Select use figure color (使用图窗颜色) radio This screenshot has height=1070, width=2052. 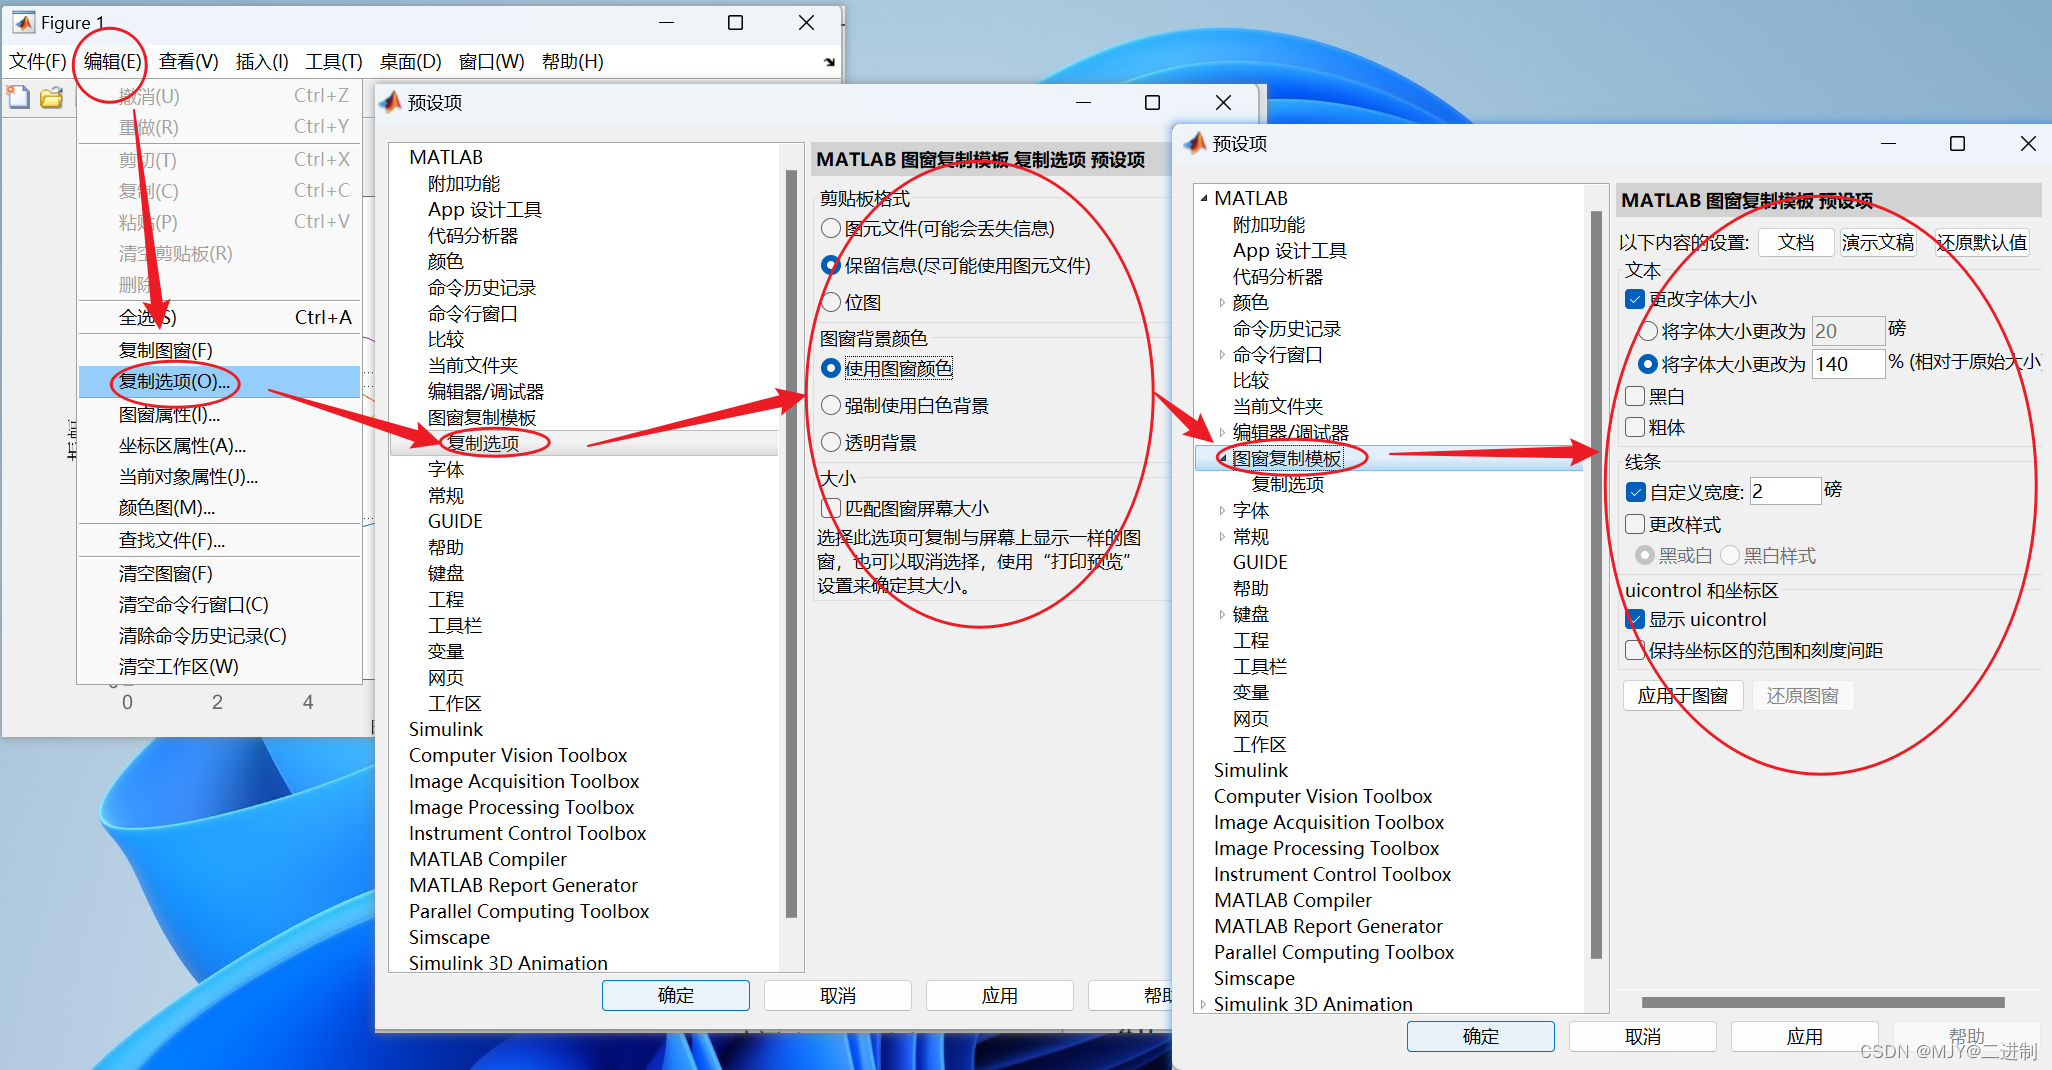(830, 368)
